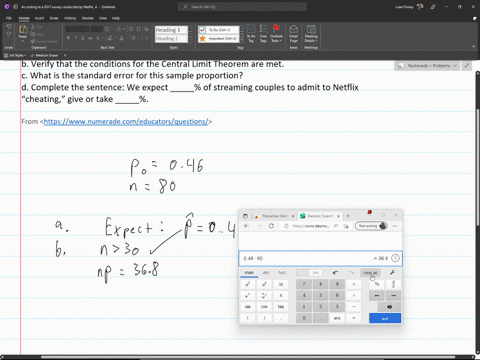Click the square root key in Desmos

248,295
